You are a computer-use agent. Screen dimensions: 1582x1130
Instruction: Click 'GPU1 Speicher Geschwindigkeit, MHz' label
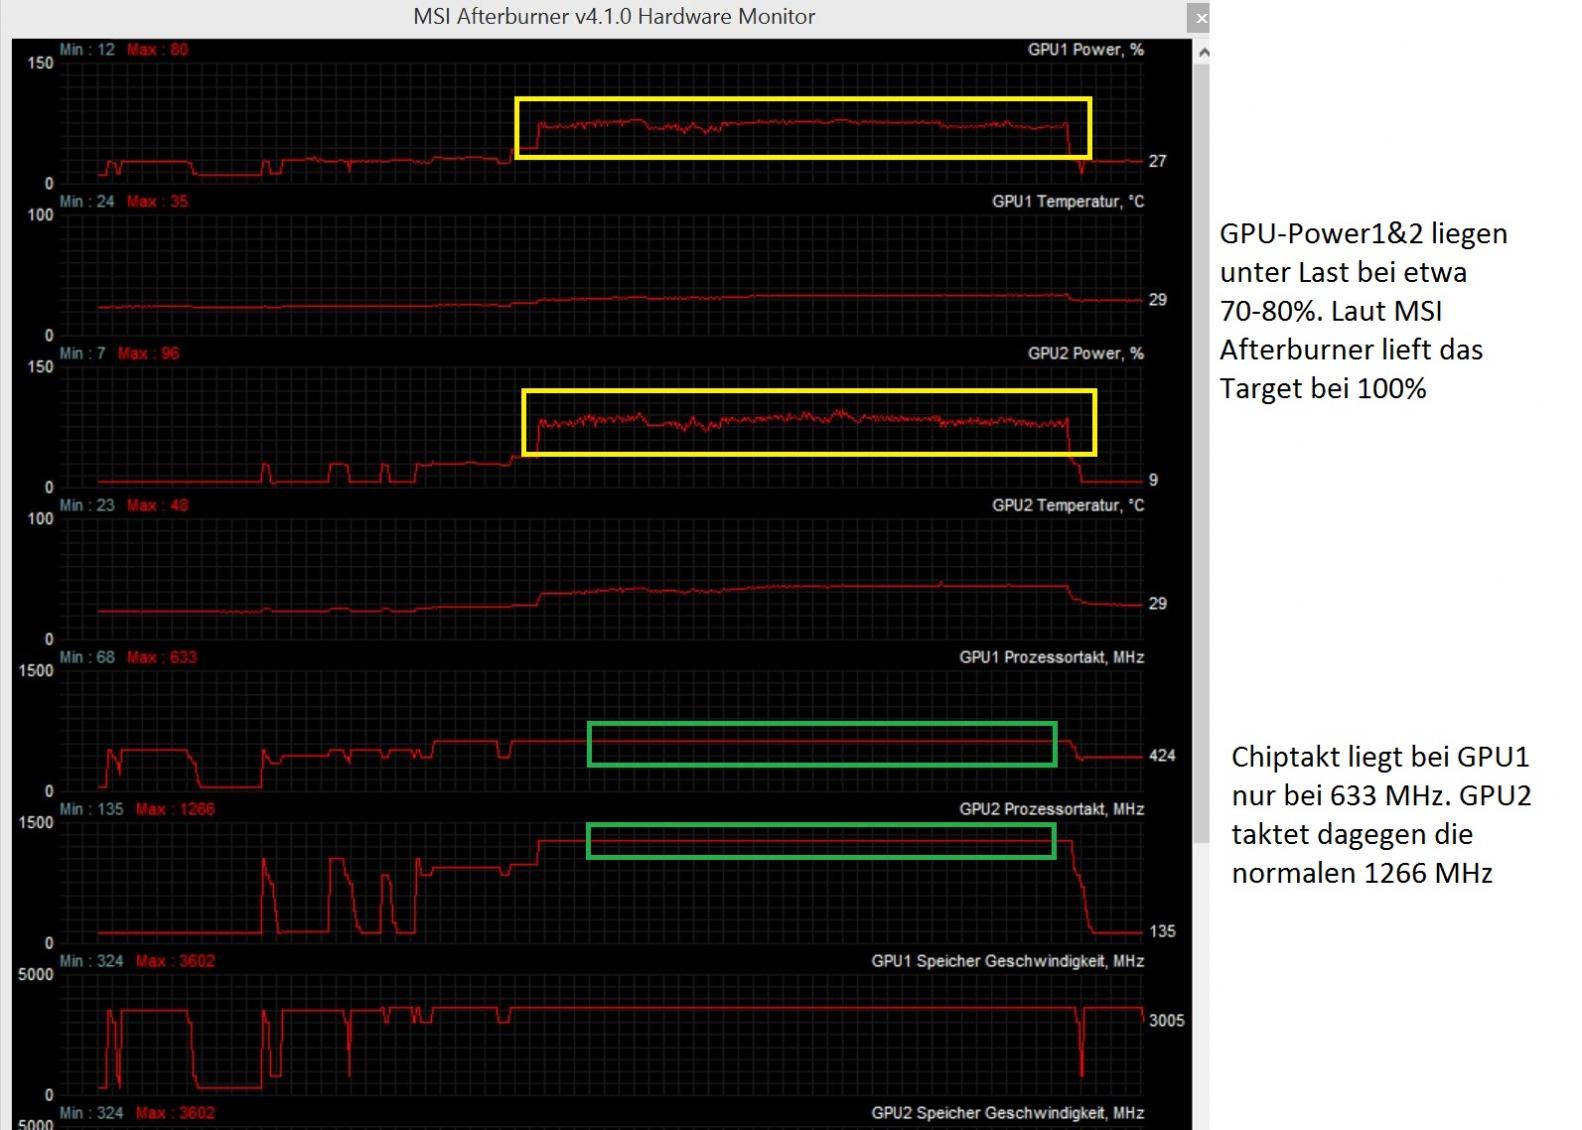coord(1007,961)
